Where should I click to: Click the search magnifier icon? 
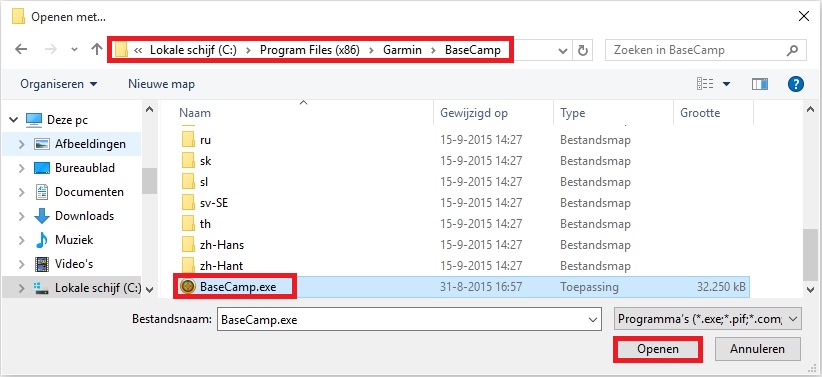793,50
